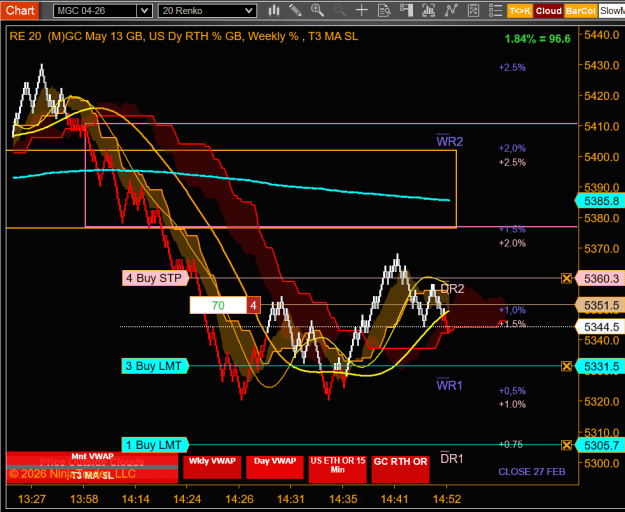Image resolution: width=625 pixels, height=512 pixels.
Task: Click the CLOSE 27 FEB label
Action: pyautogui.click(x=532, y=472)
